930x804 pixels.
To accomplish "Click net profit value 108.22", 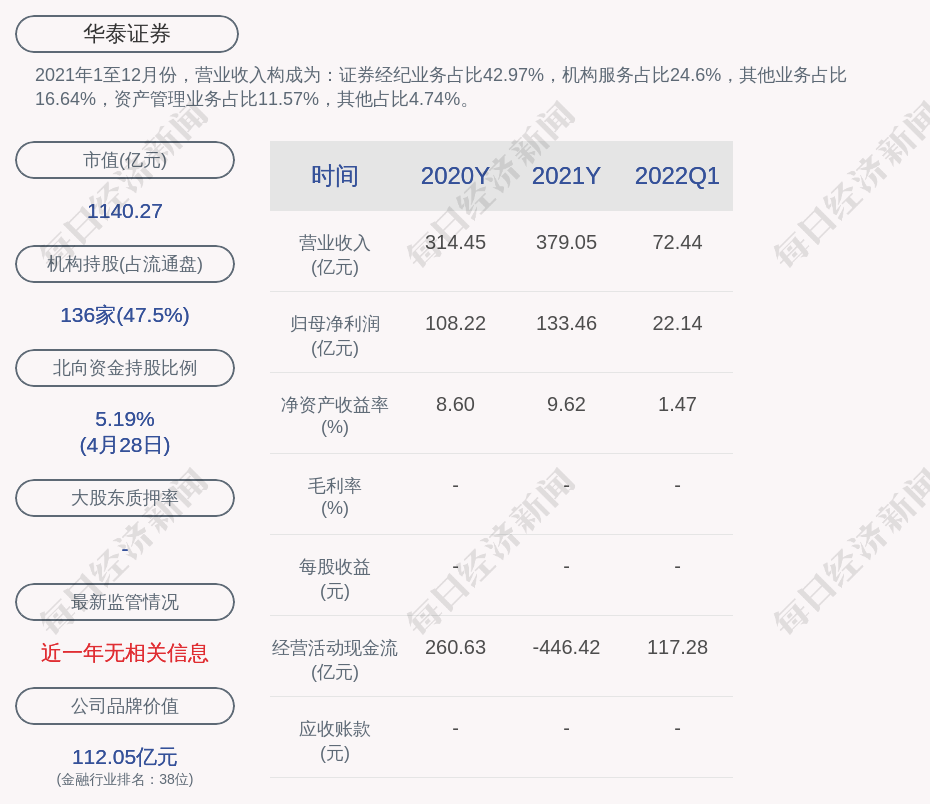I will (456, 323).
